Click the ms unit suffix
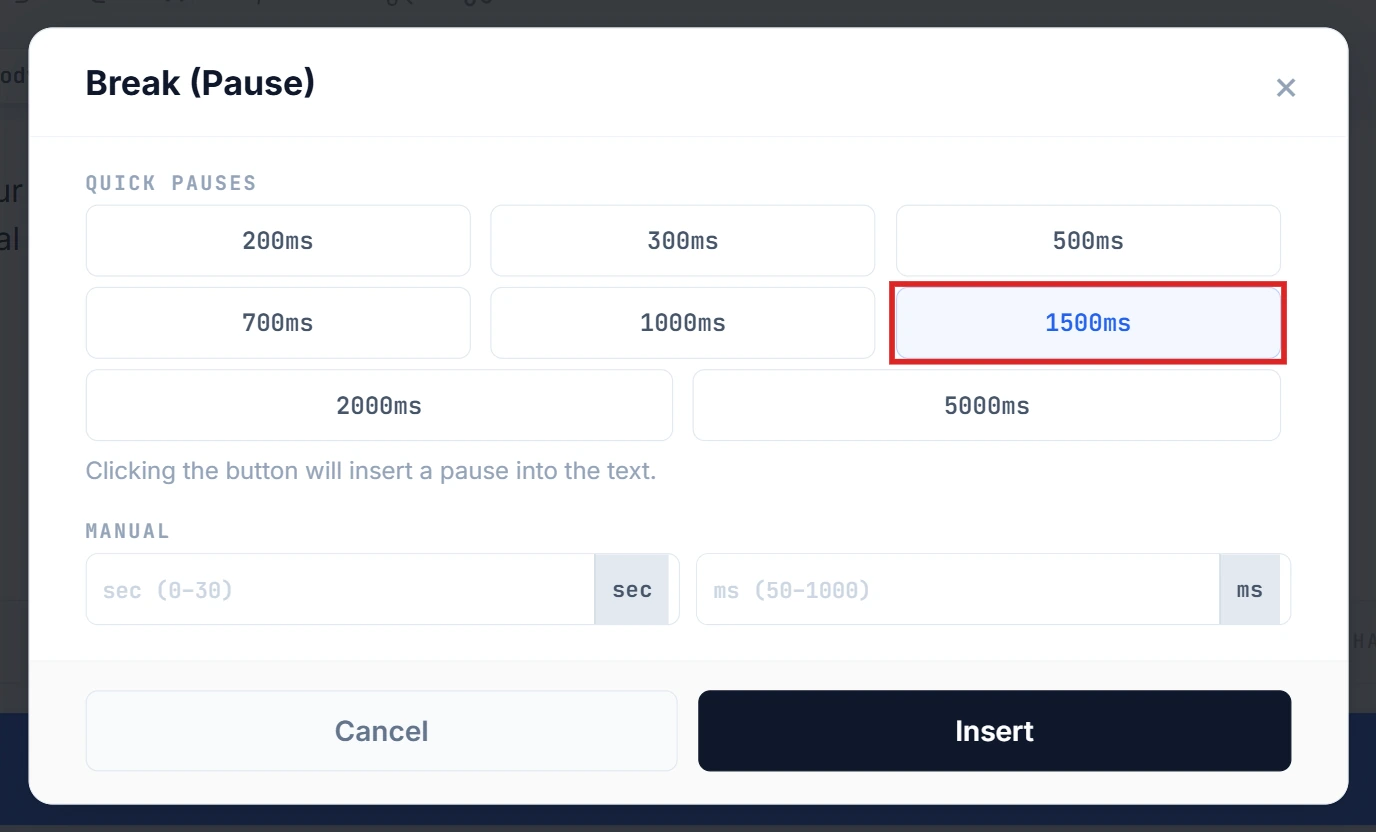This screenshot has width=1376, height=832. point(1249,589)
